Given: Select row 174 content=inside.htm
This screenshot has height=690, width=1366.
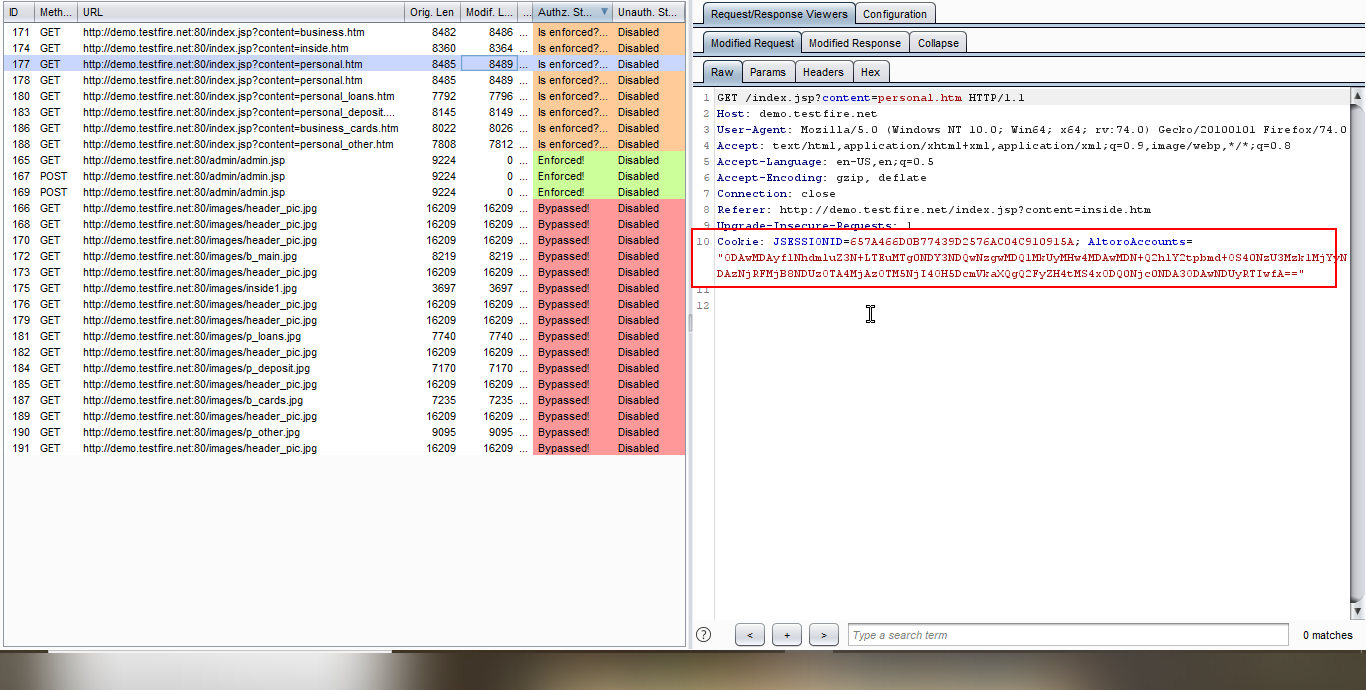Looking at the screenshot, I should point(344,48).
